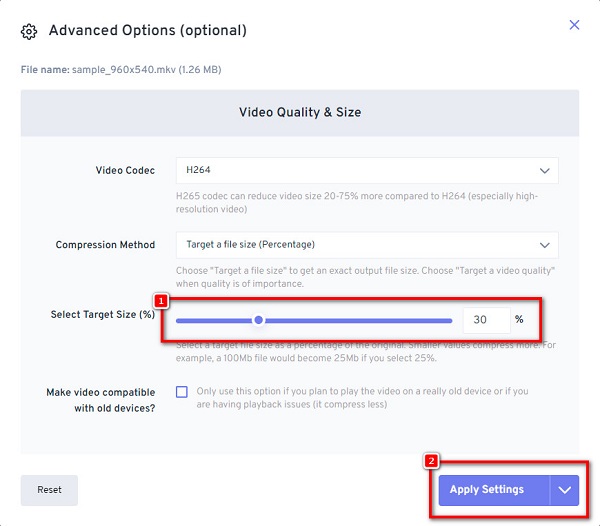Click the Select Target Size (%) label
Screen dimensions: 600x526
[103, 314]
